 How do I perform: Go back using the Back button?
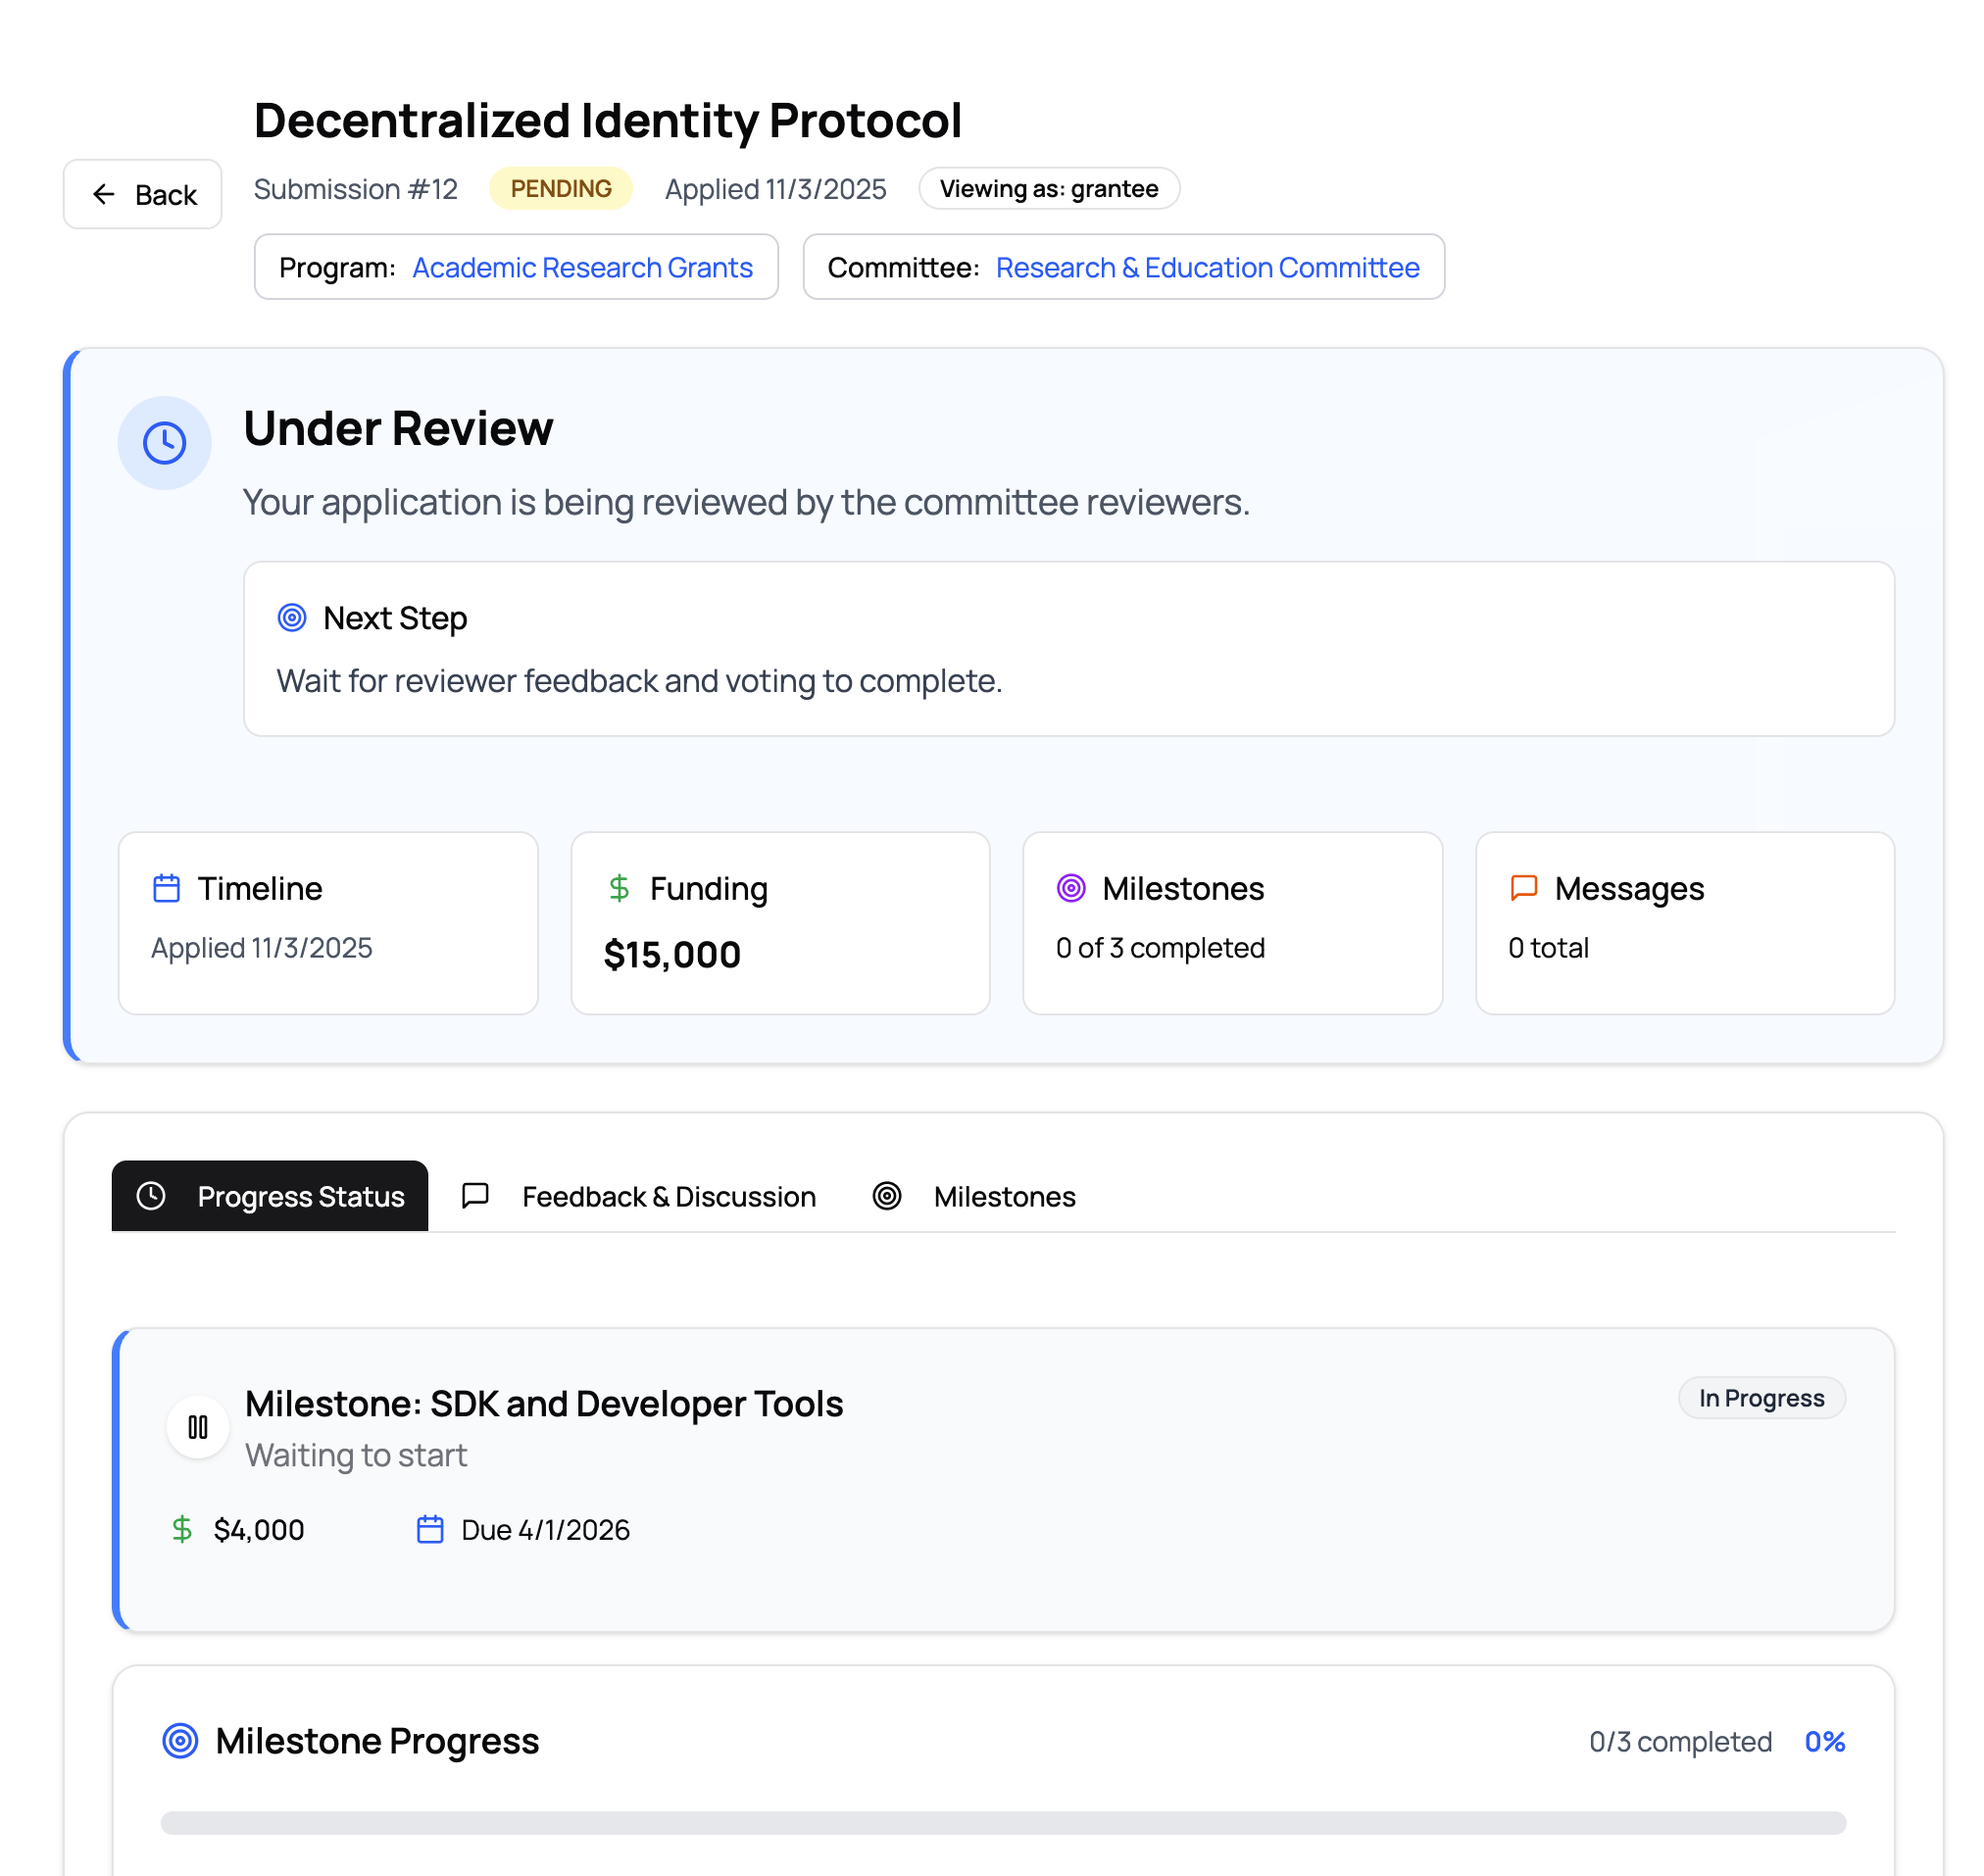(143, 194)
